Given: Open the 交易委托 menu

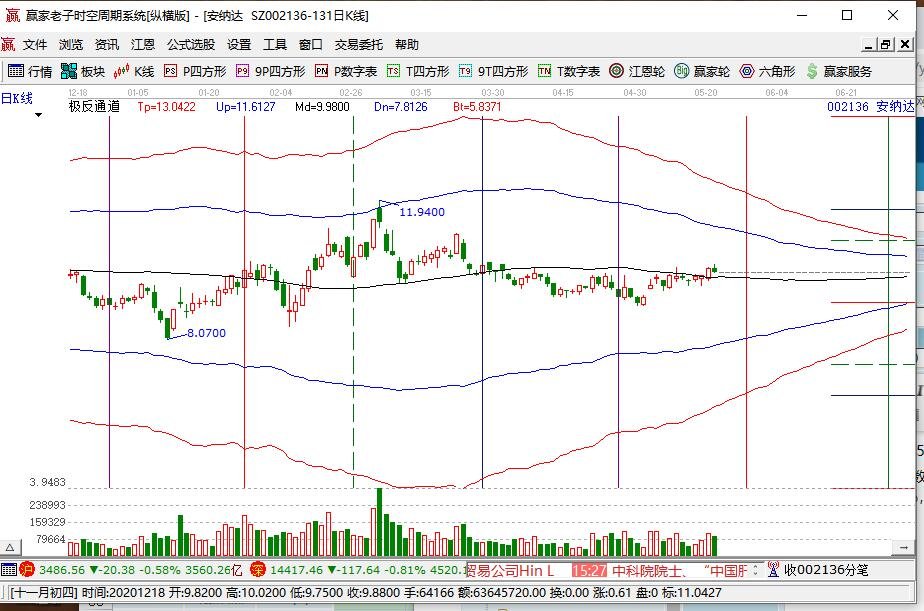Looking at the screenshot, I should (x=358, y=44).
